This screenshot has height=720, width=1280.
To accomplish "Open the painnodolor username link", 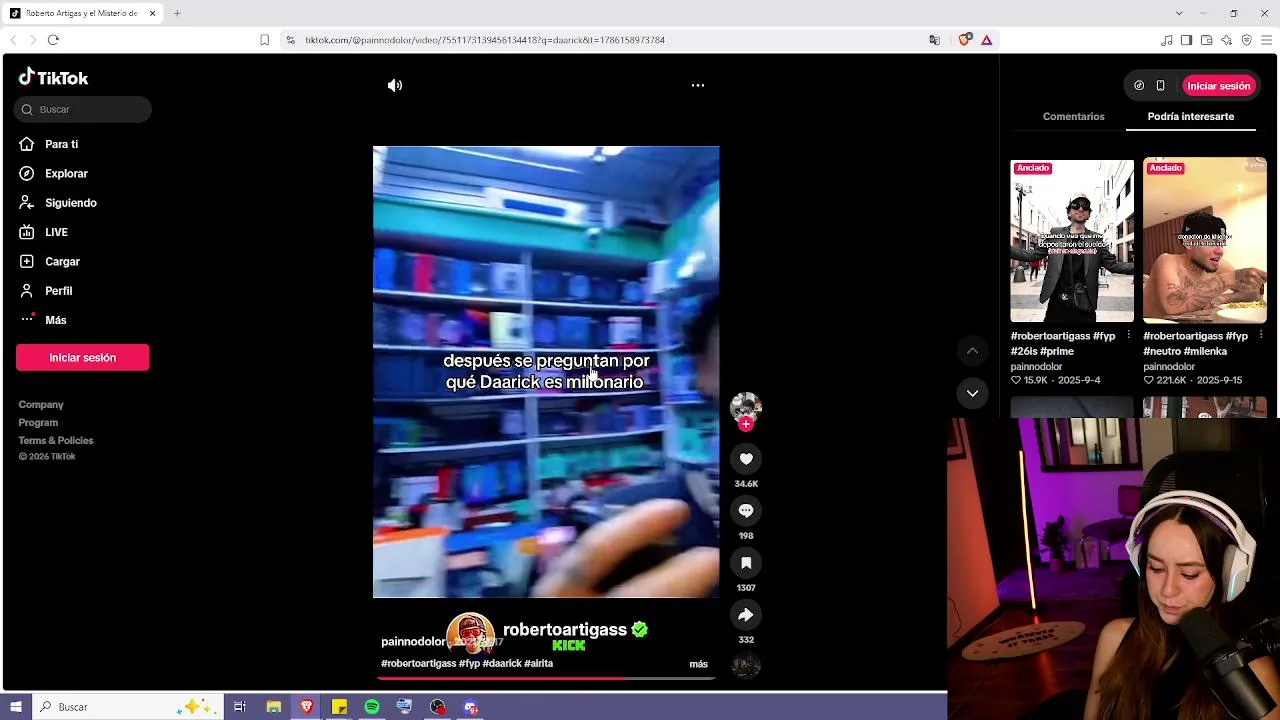I will click(x=413, y=642).
